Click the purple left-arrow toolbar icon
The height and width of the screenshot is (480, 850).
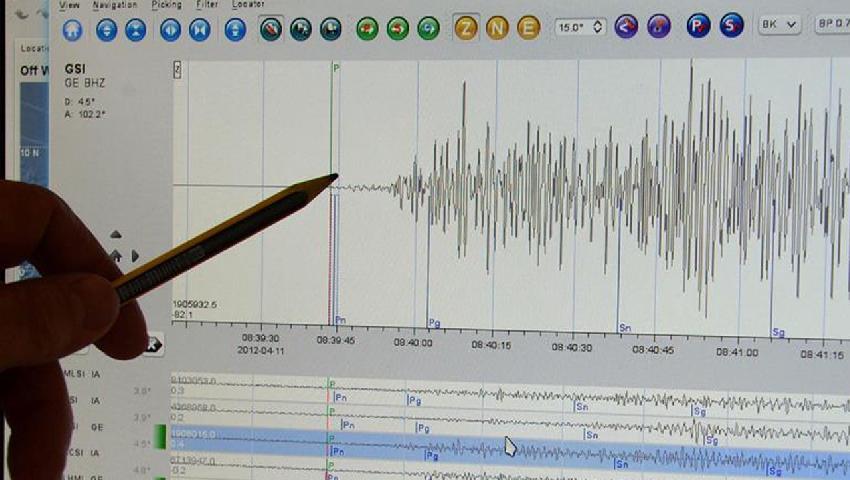626,27
